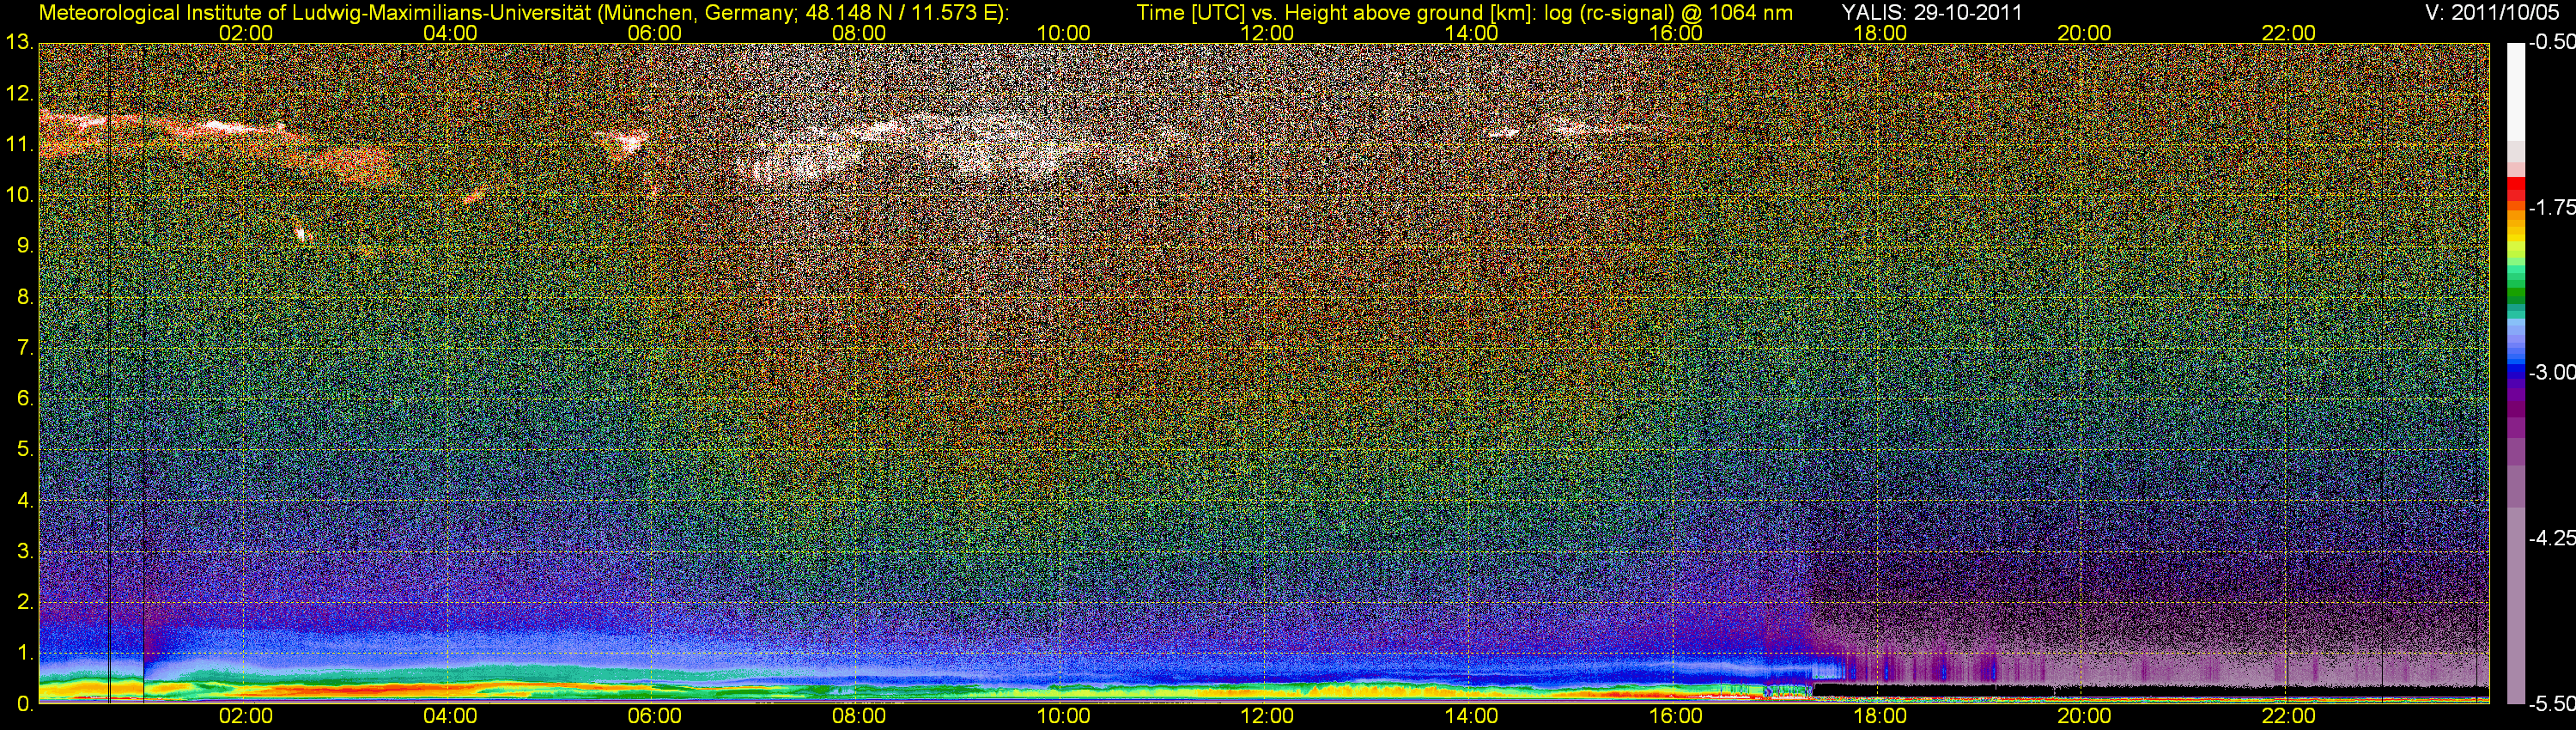Click the 22:00 label on top time axis
This screenshot has height=730, width=2576.
point(2288,33)
